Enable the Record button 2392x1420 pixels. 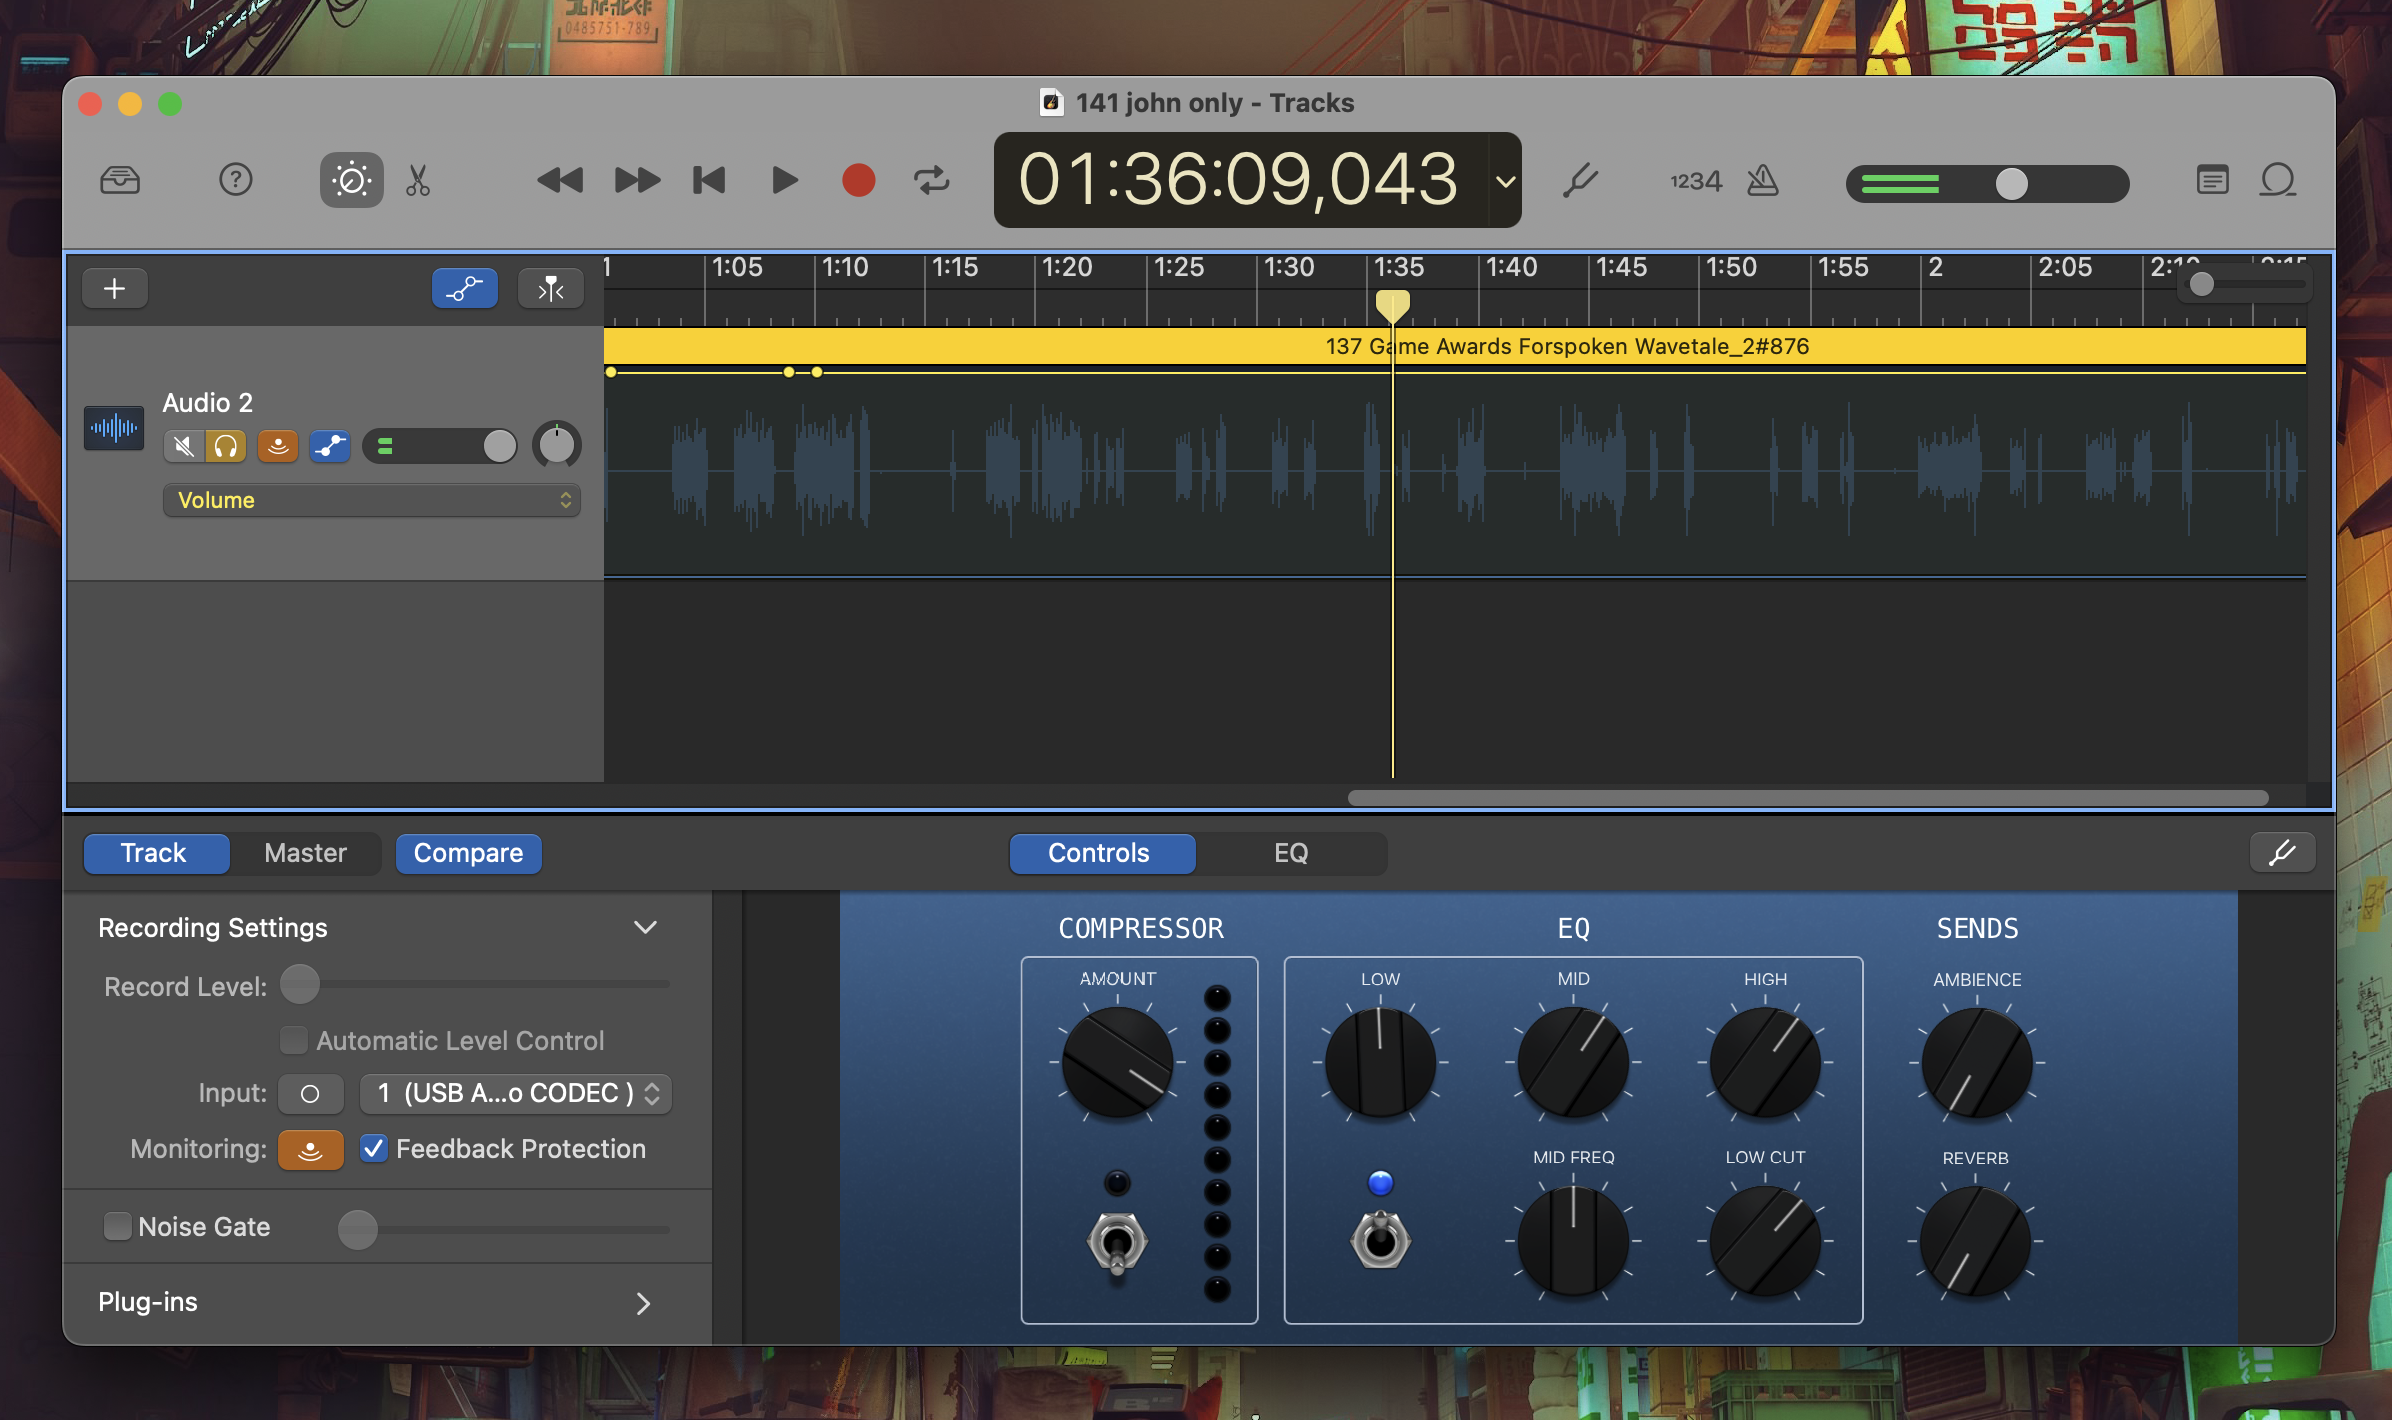click(x=857, y=180)
